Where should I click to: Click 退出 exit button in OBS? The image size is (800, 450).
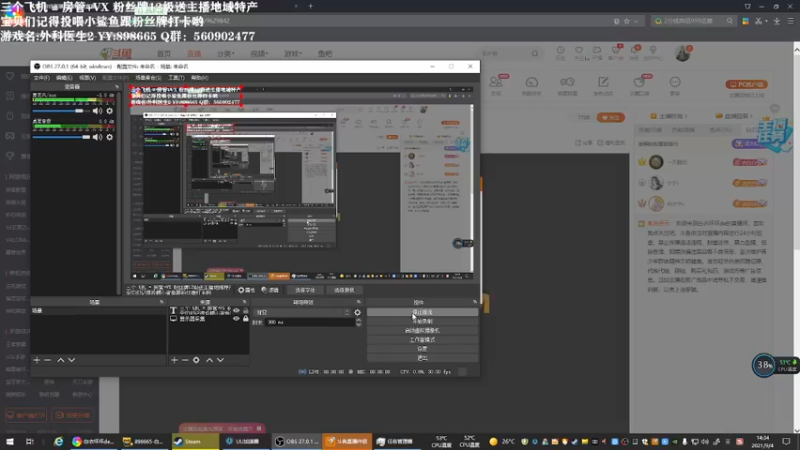(x=422, y=358)
